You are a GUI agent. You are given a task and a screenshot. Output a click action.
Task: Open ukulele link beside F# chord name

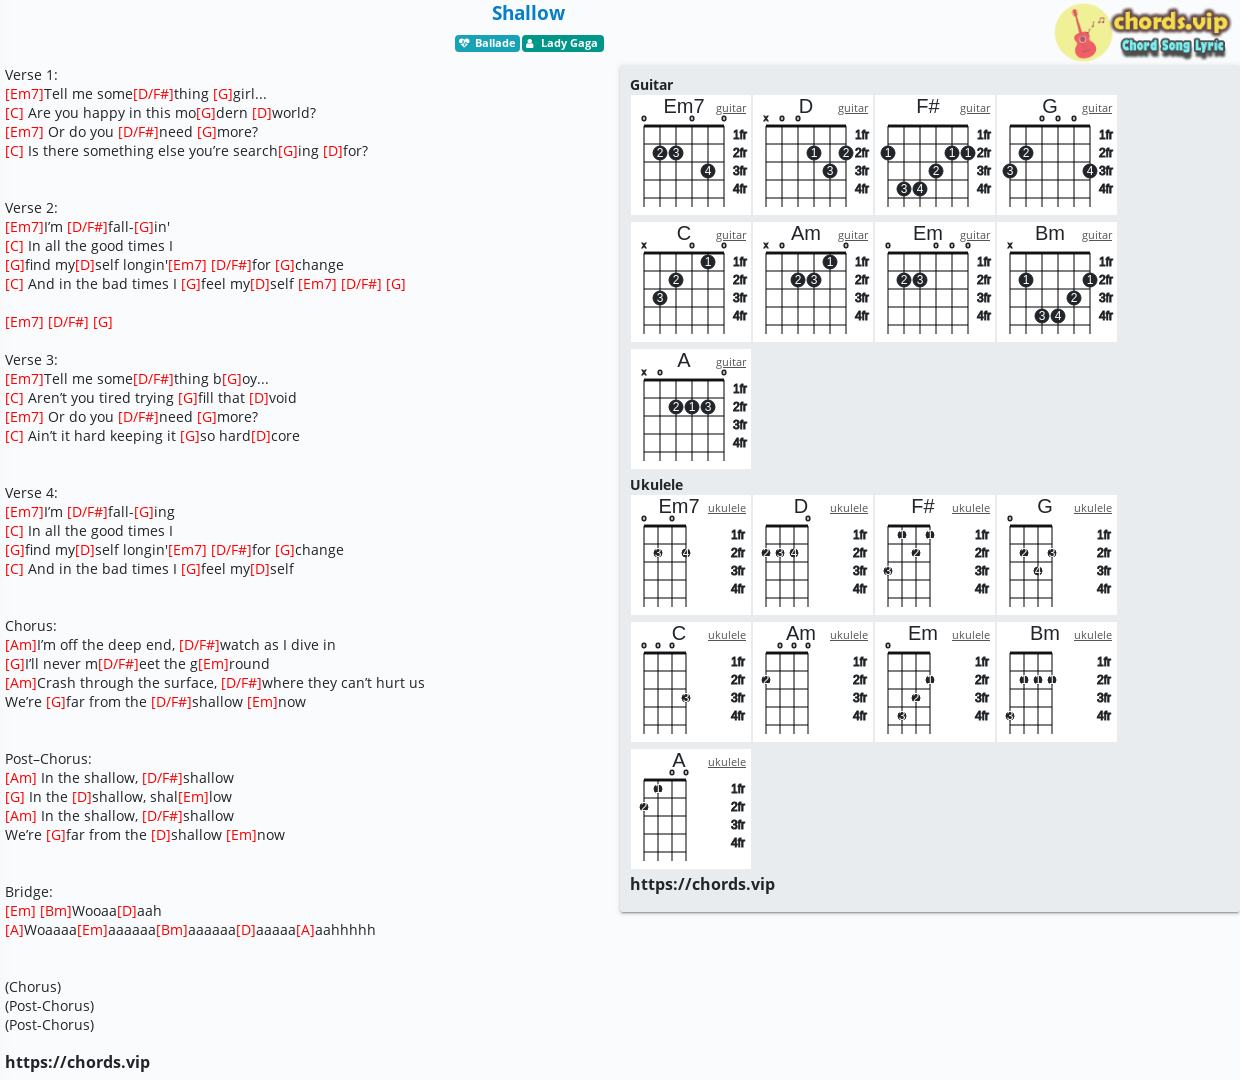[x=971, y=508]
